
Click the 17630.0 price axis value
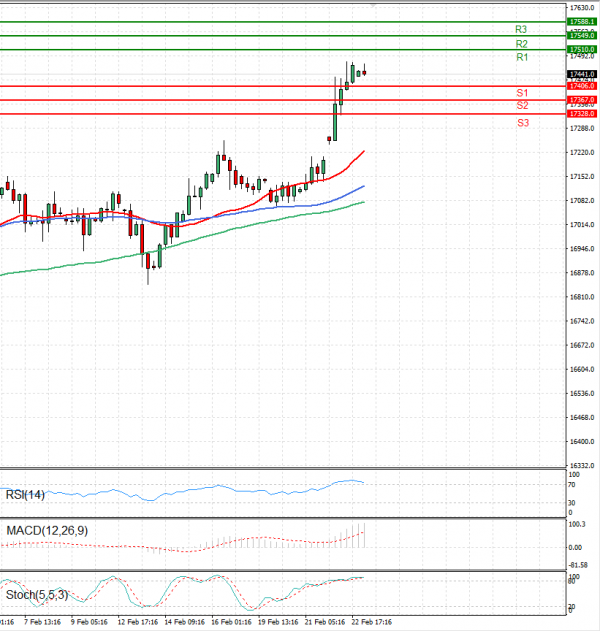tap(582, 8)
